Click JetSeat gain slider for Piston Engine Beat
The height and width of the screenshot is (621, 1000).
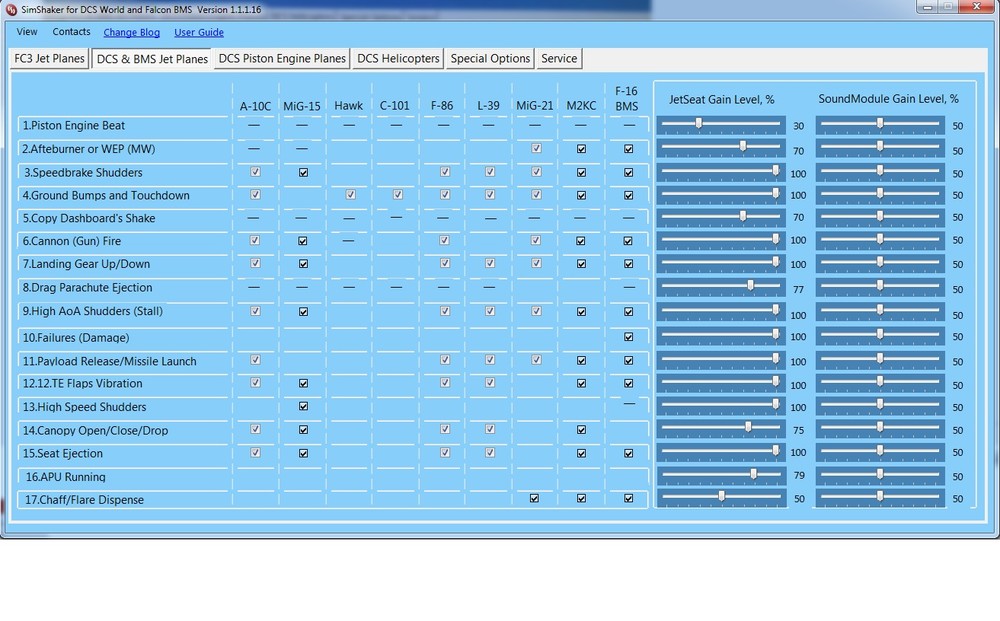coord(699,124)
